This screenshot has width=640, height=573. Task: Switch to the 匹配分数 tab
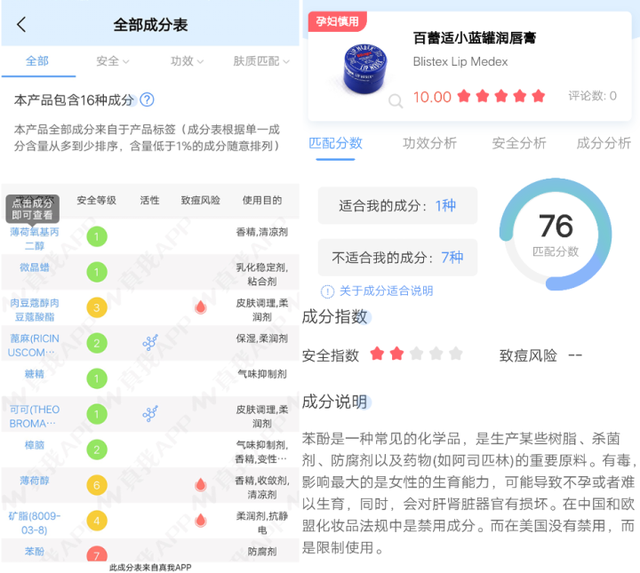(x=335, y=143)
